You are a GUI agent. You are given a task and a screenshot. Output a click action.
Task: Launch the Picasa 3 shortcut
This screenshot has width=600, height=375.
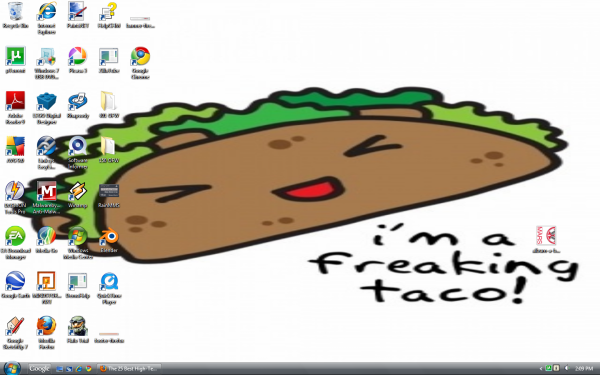point(78,60)
